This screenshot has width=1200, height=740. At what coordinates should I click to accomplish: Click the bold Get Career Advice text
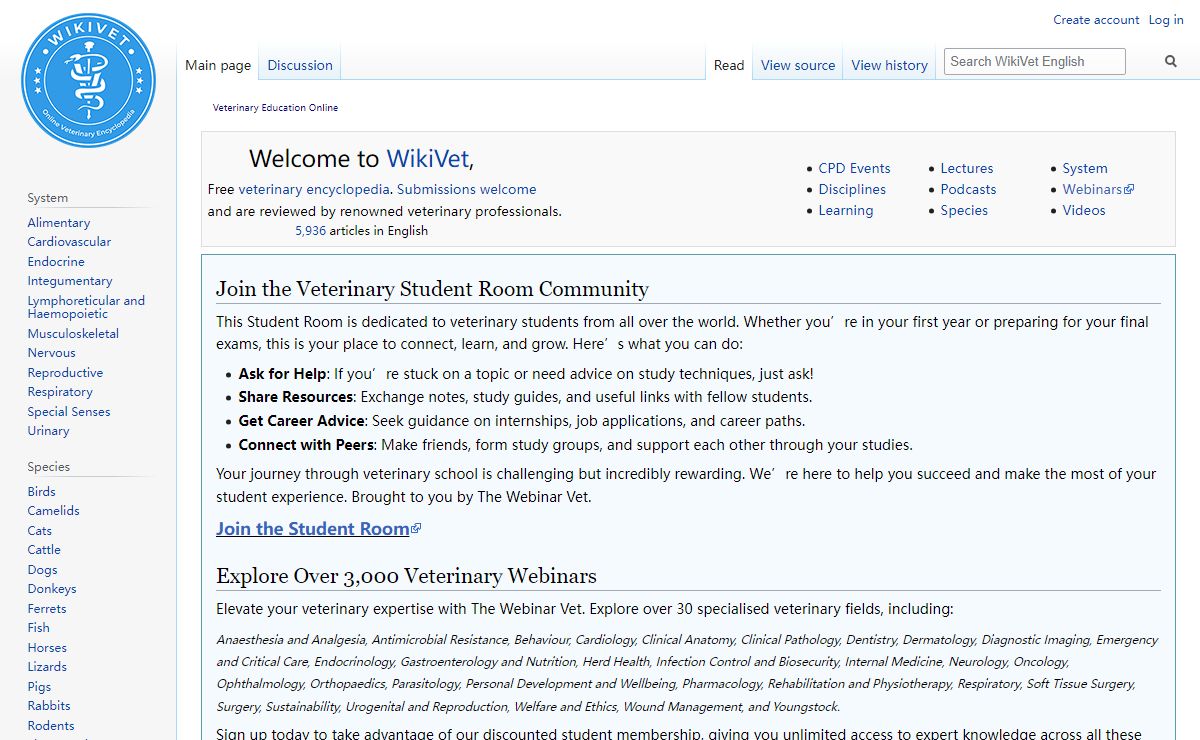click(302, 421)
